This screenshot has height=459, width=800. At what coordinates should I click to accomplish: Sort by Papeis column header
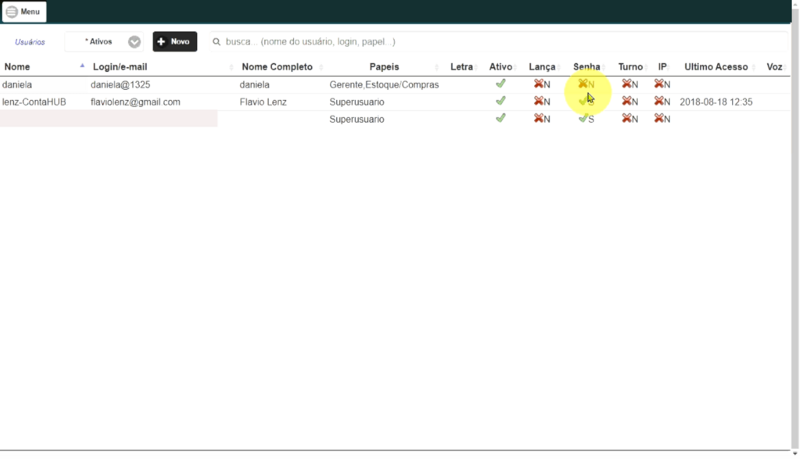coord(384,67)
